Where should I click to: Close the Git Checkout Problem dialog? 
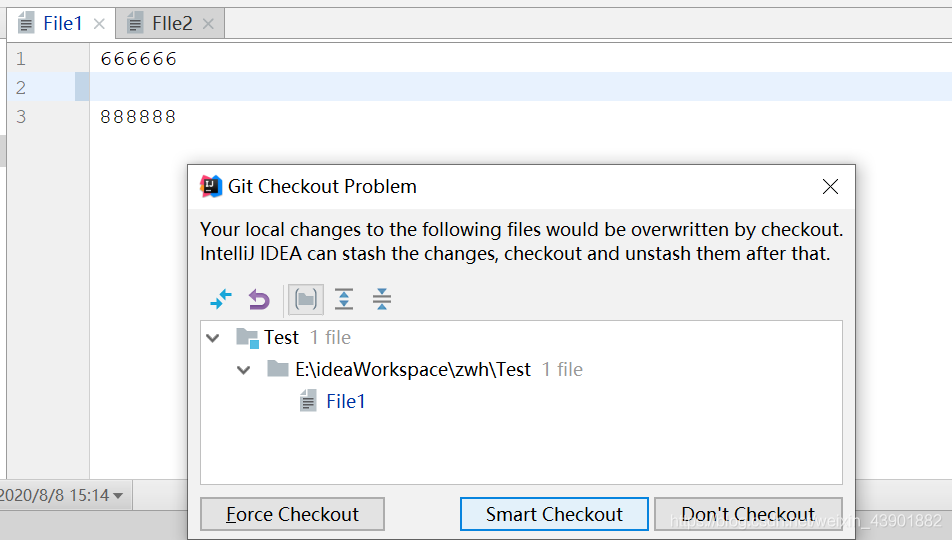click(x=829, y=187)
